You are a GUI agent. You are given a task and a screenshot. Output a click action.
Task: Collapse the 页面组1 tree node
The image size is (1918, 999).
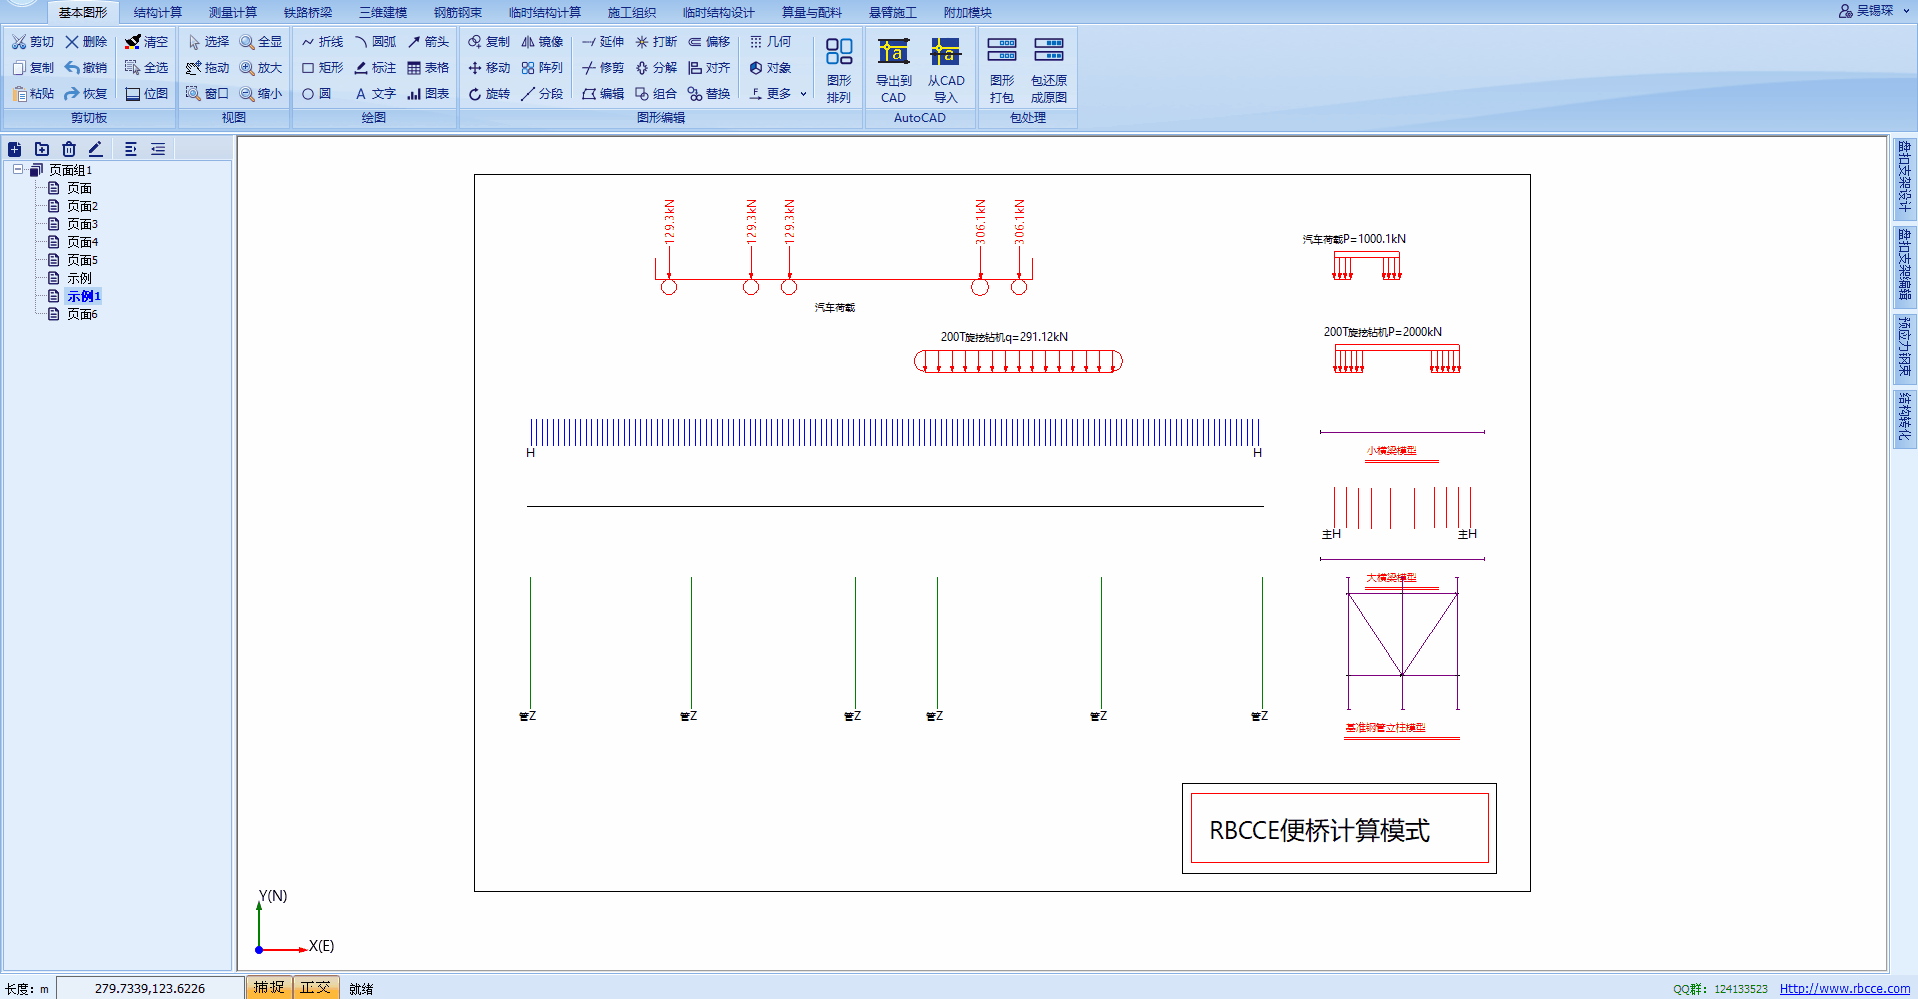[18, 170]
